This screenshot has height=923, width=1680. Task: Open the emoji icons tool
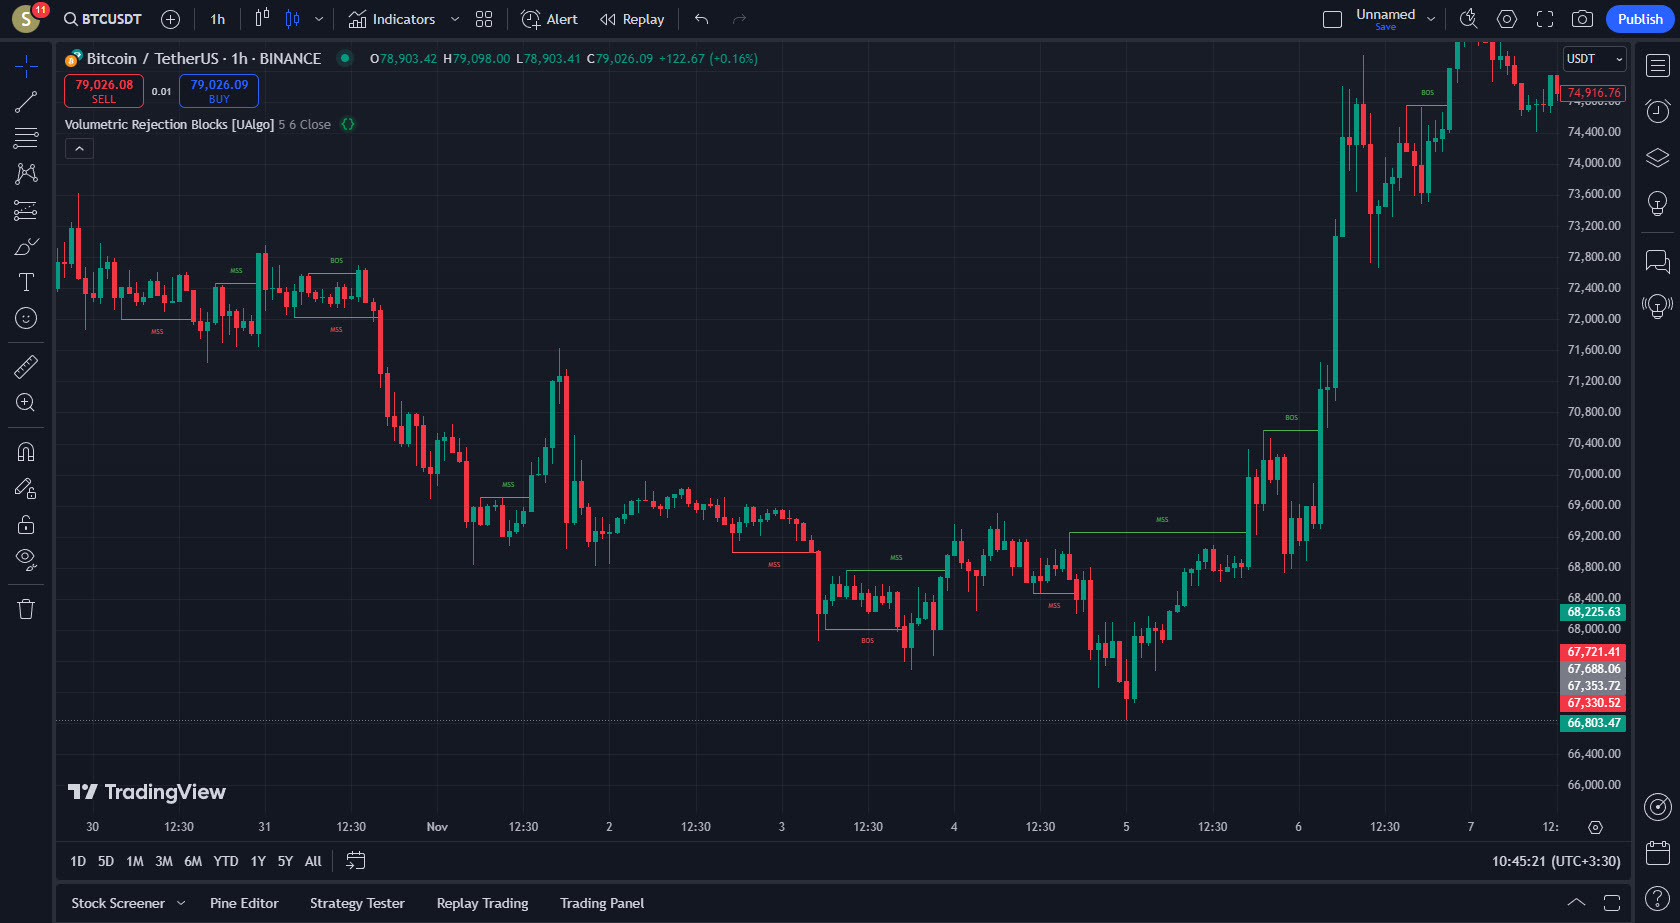[26, 318]
